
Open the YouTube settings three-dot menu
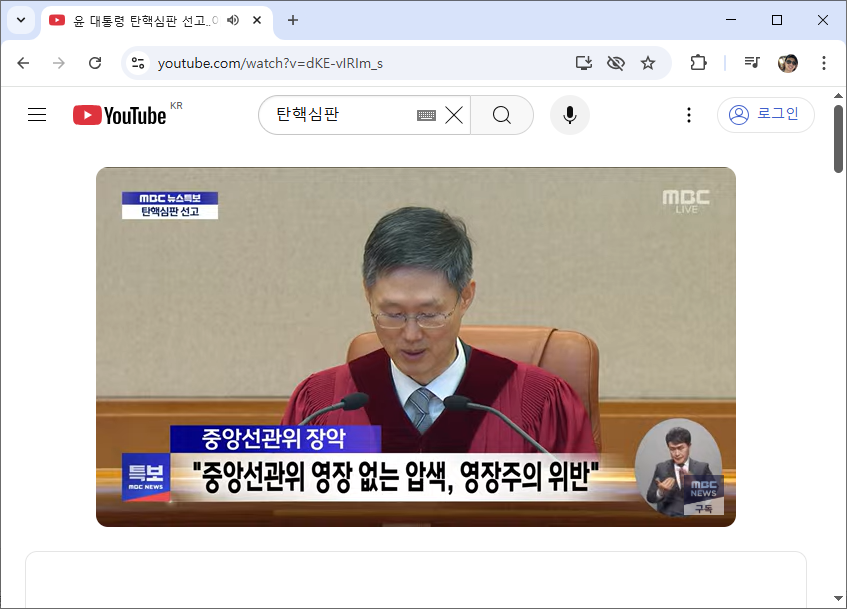(x=689, y=115)
